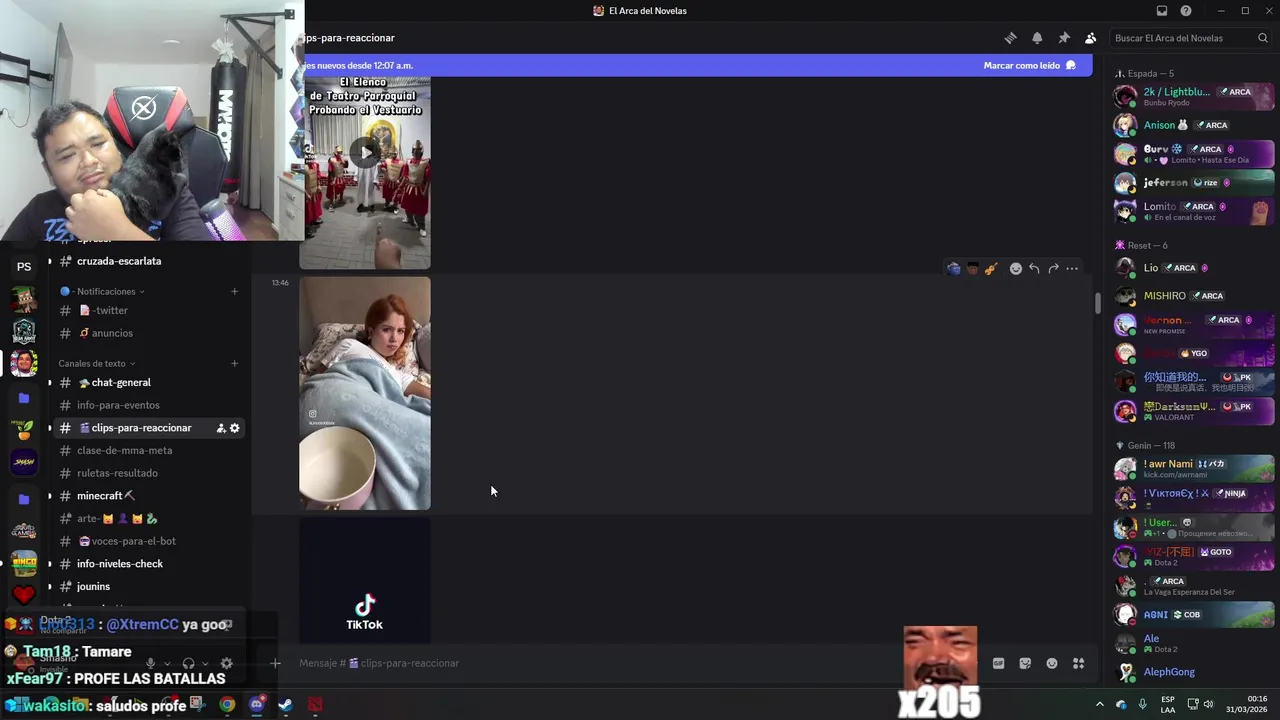Open the TikTok embed thumbnail
The image size is (1280, 720).
pos(365,580)
